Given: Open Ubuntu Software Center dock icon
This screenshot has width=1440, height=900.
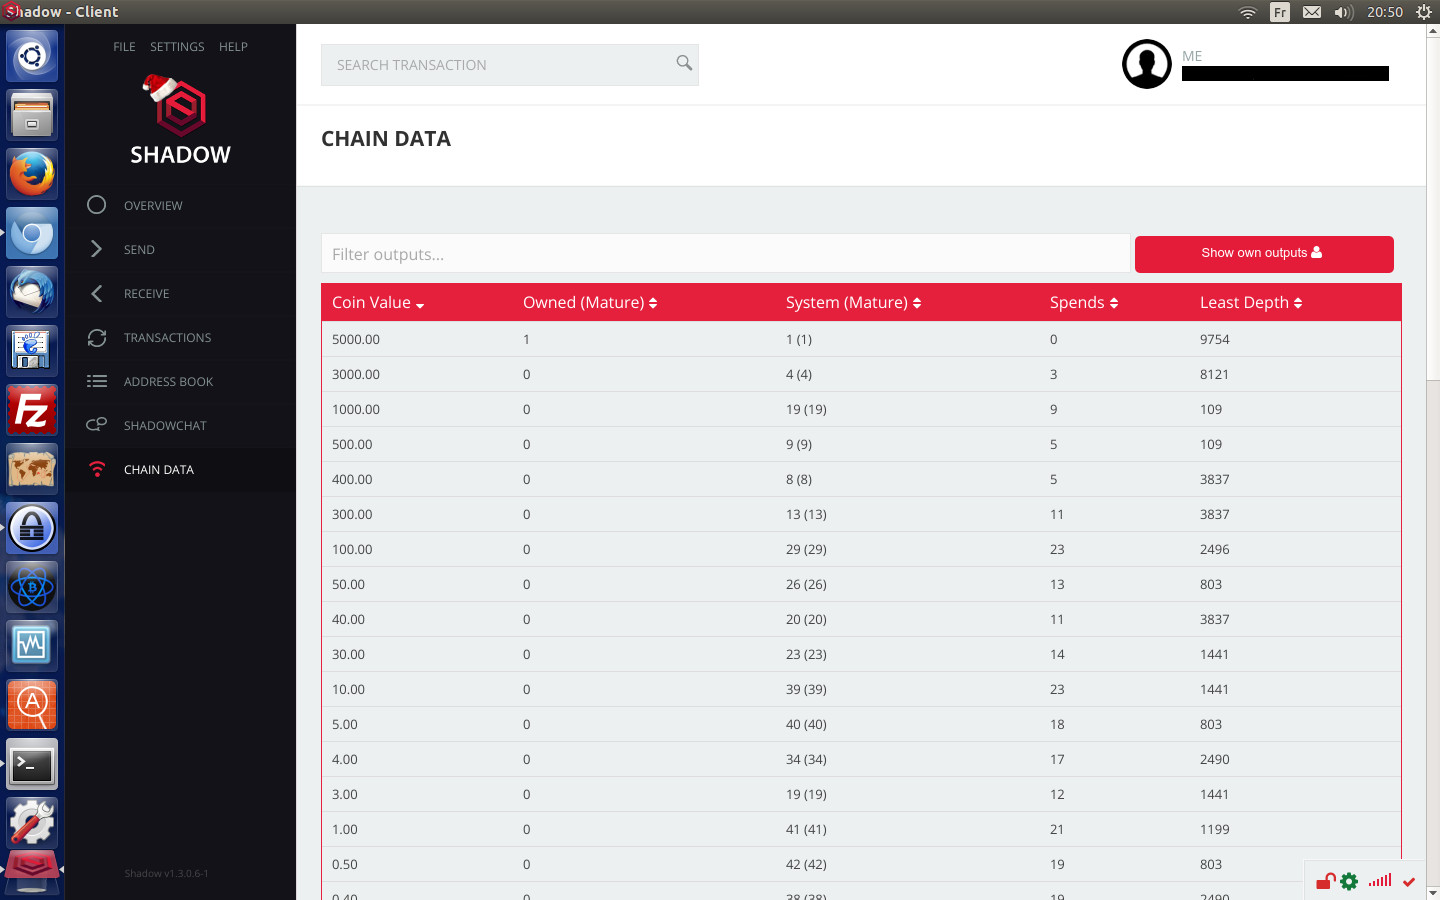Looking at the screenshot, I should pyautogui.click(x=32, y=705).
